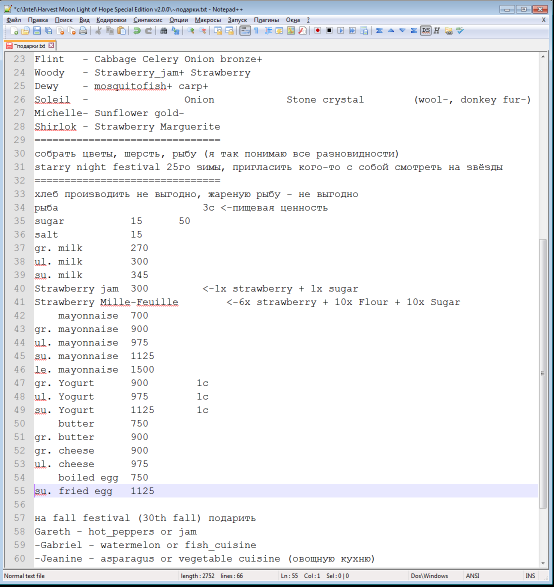
Task: Create a new file with toolbar icon
Action: (14, 31)
